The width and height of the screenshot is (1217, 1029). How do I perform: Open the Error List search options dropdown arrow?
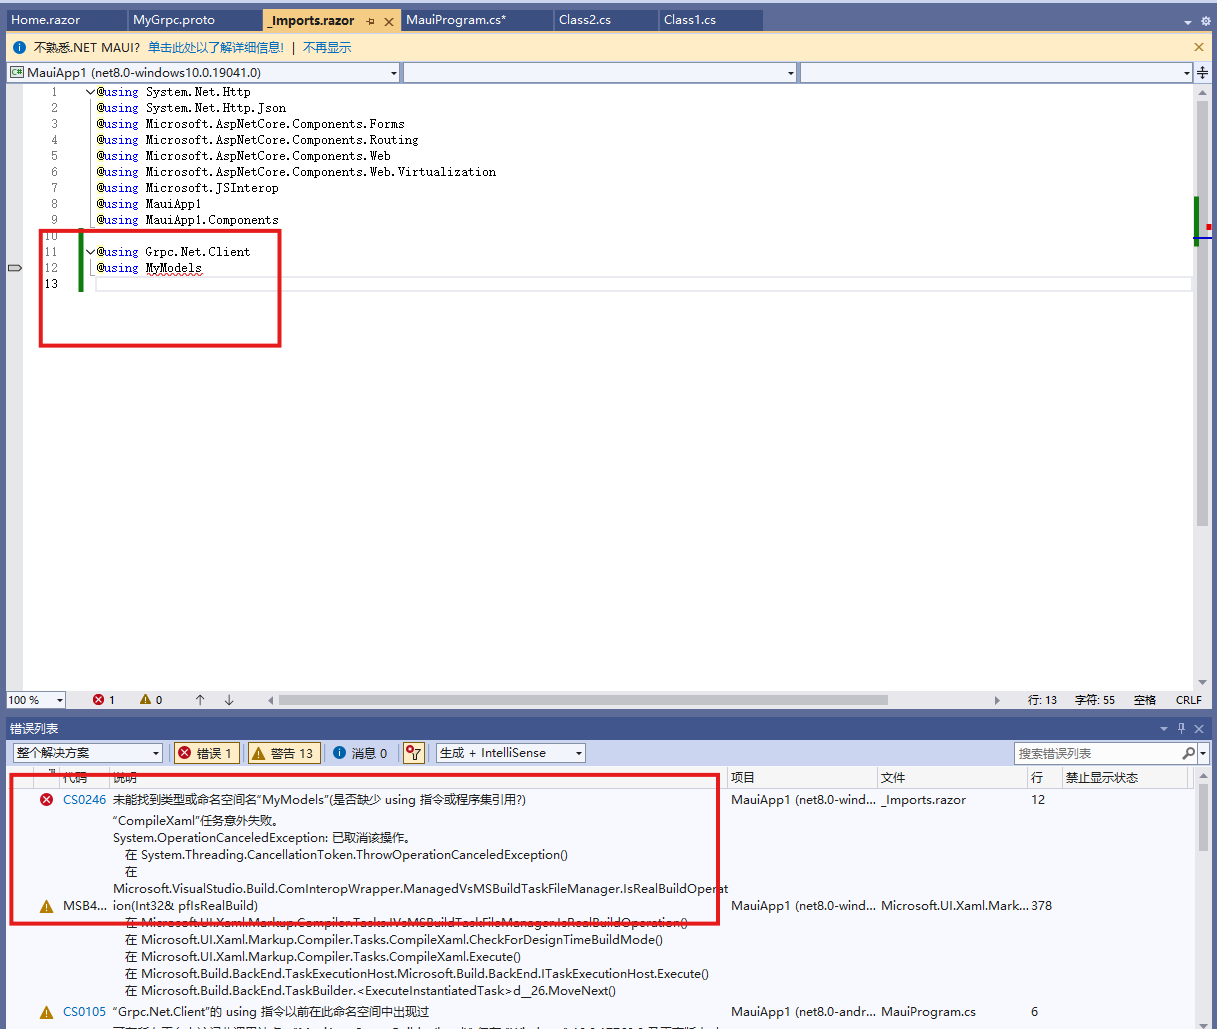(1203, 753)
